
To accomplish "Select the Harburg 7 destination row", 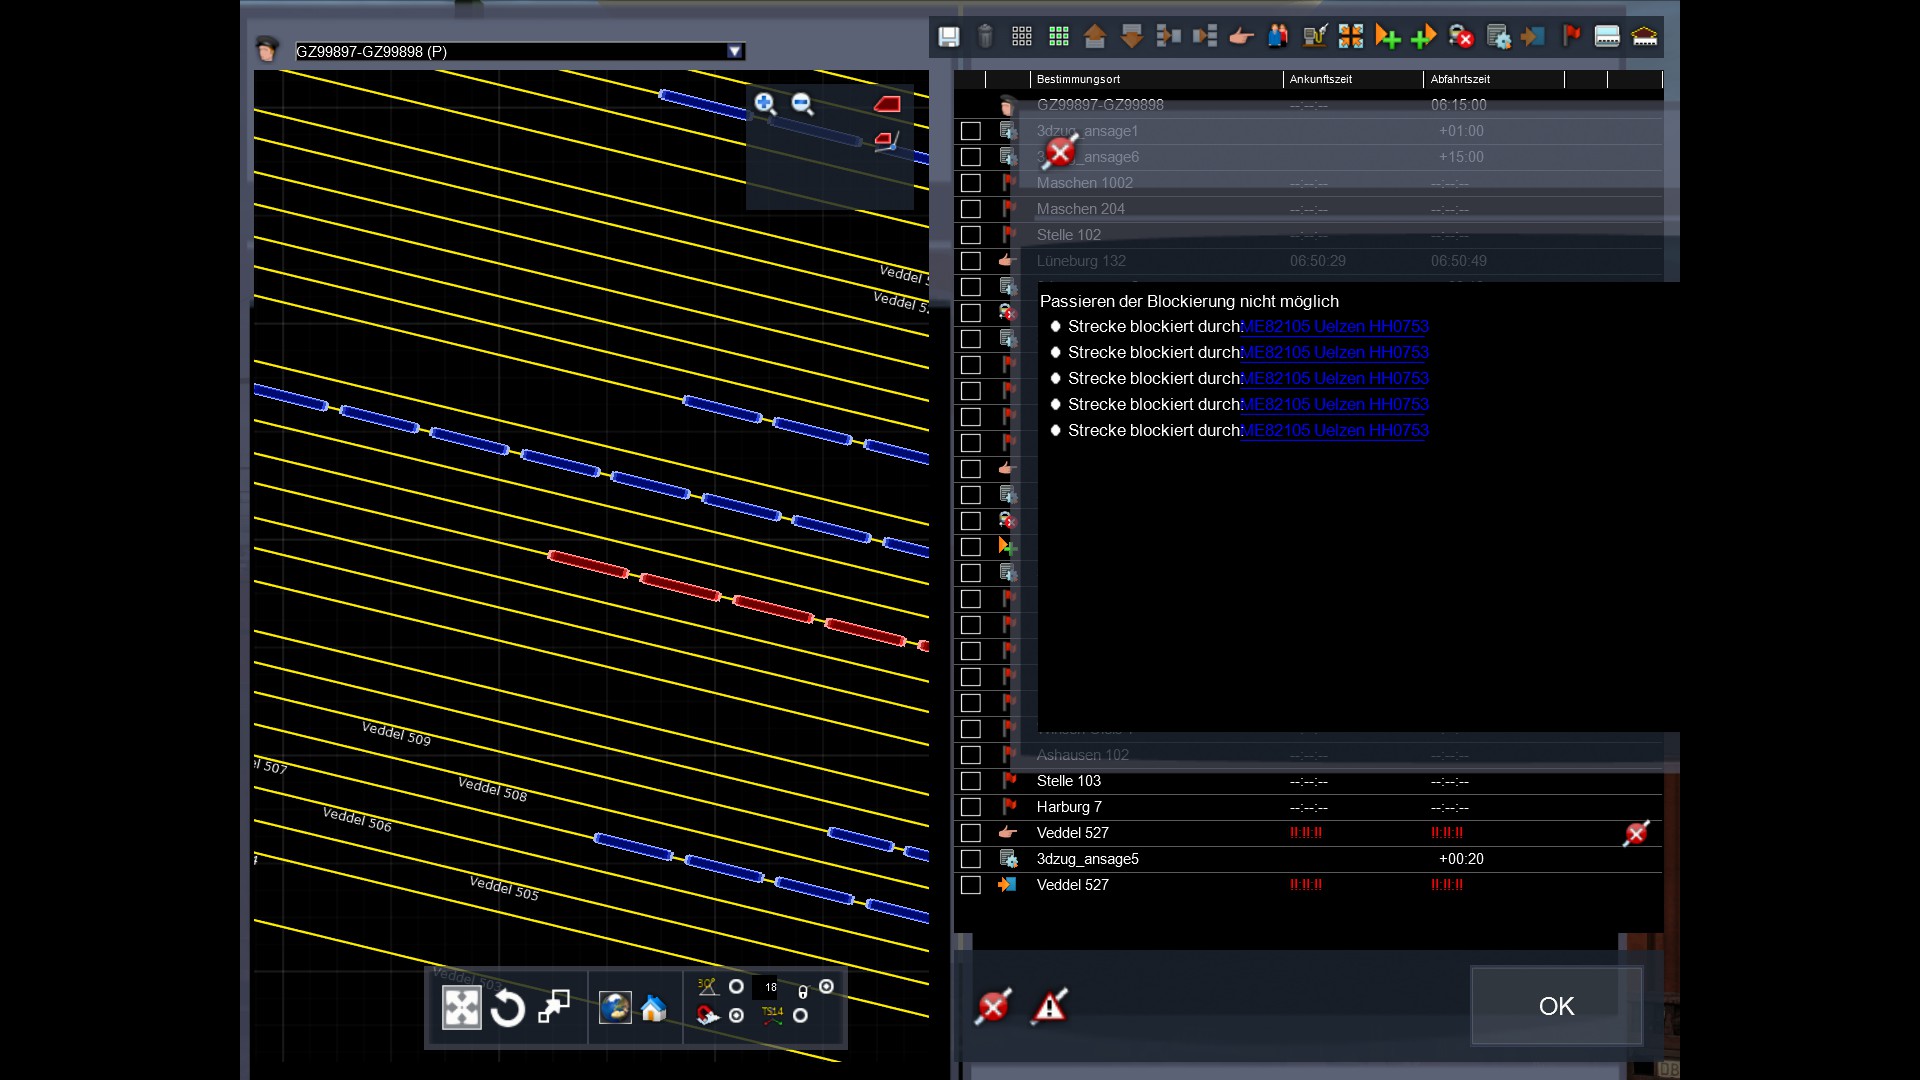I will click(1308, 807).
